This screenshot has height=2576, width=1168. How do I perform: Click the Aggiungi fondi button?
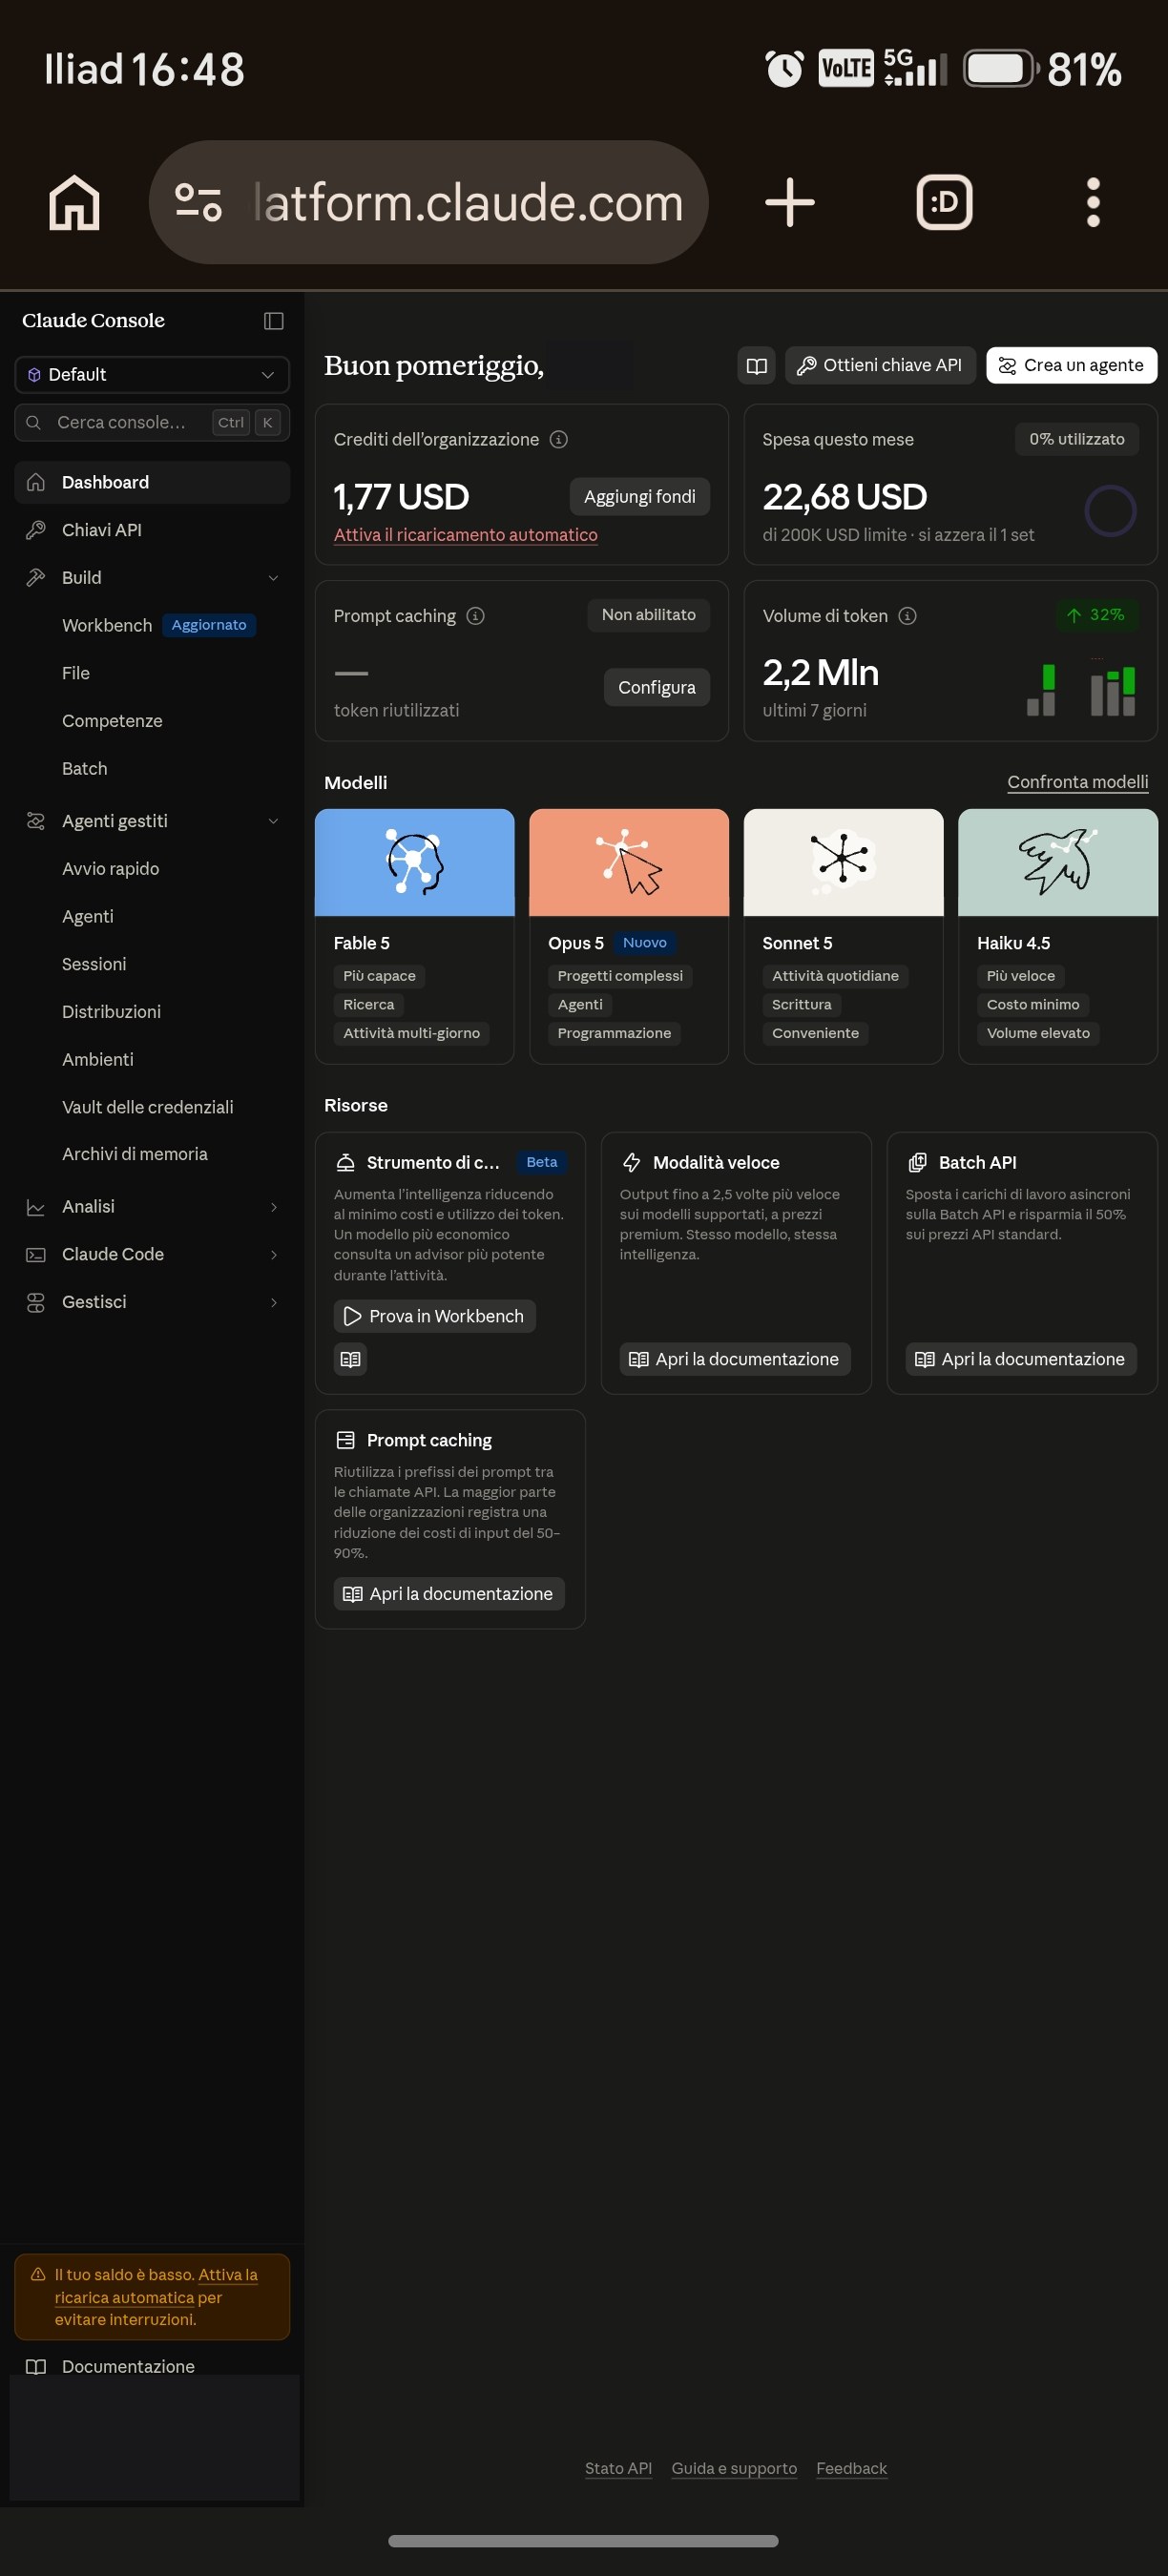(x=640, y=497)
